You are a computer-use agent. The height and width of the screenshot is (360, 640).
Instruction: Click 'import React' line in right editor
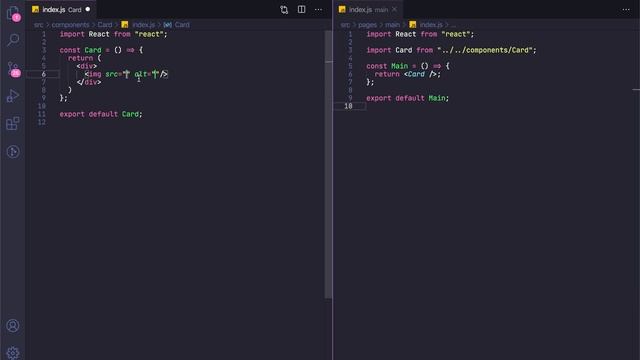420,34
